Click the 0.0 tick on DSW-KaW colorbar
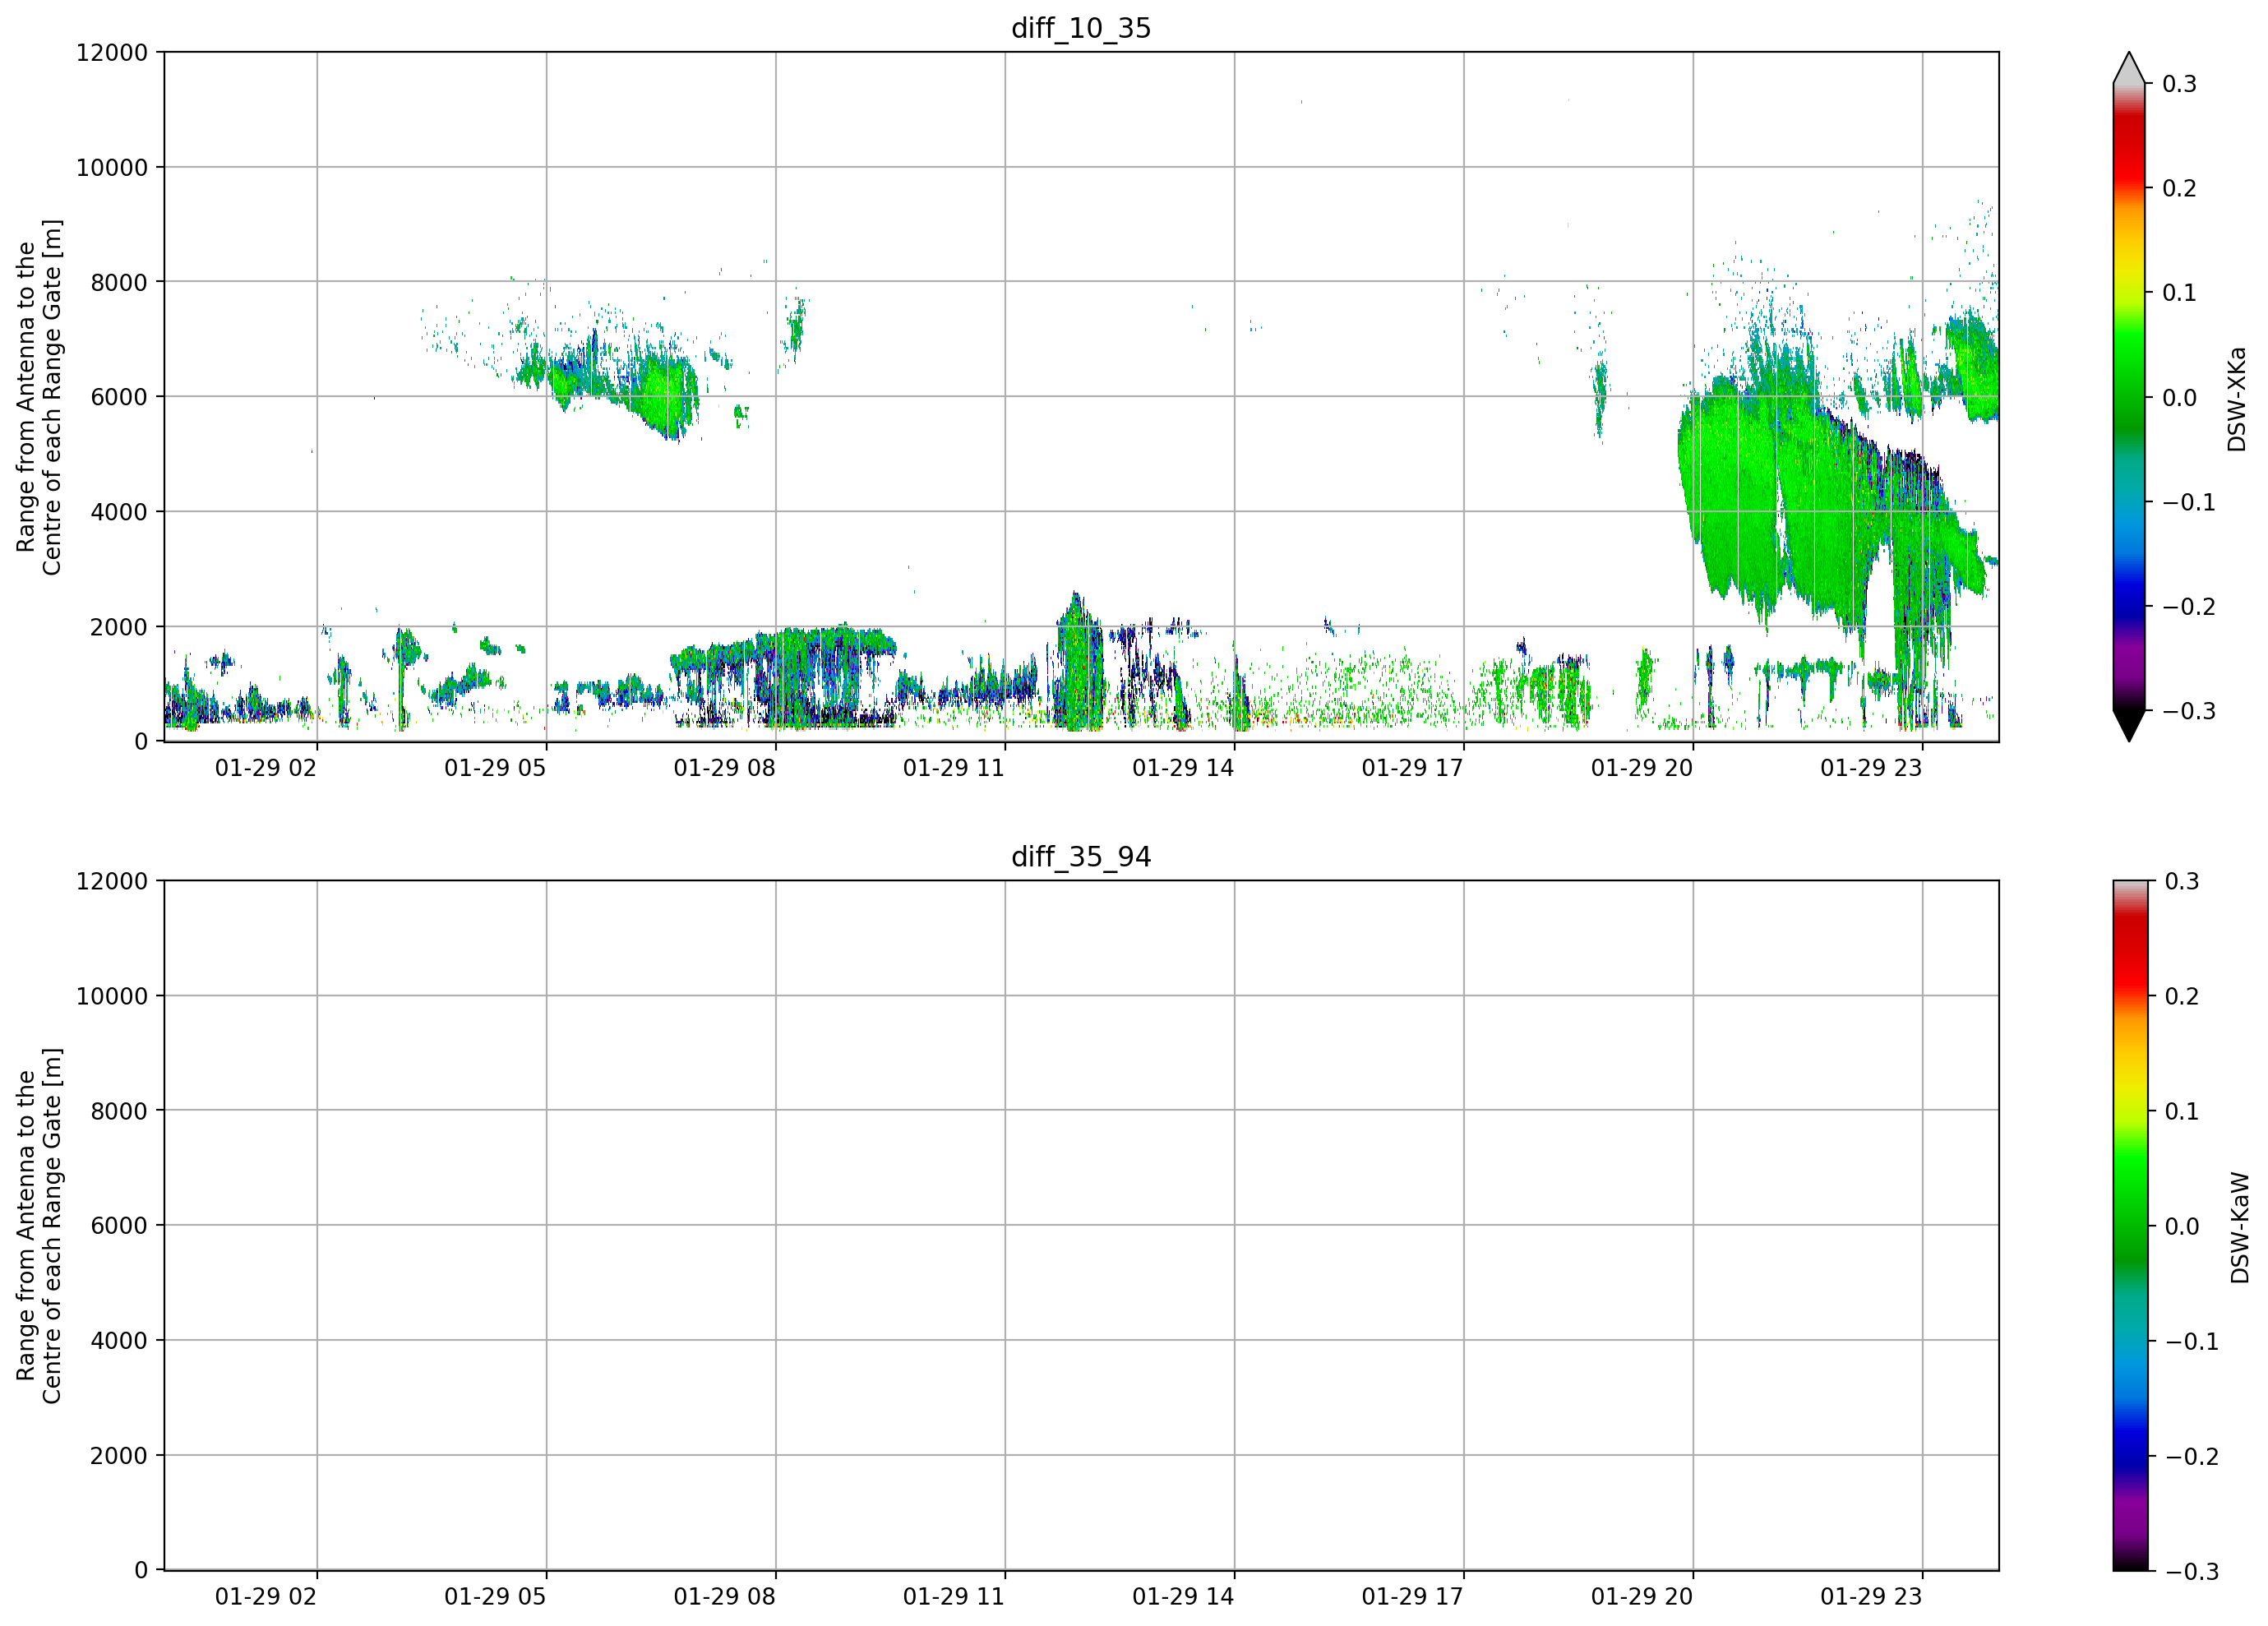Viewport: 2268px width, 1626px height. [x=2182, y=1226]
